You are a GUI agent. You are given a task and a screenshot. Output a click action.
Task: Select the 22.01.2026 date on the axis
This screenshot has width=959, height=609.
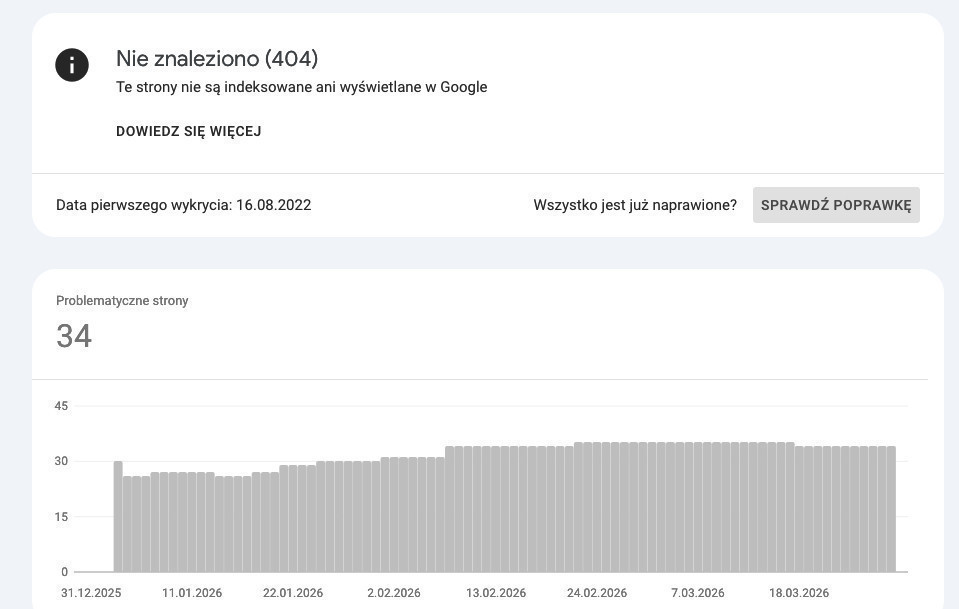coord(293,593)
